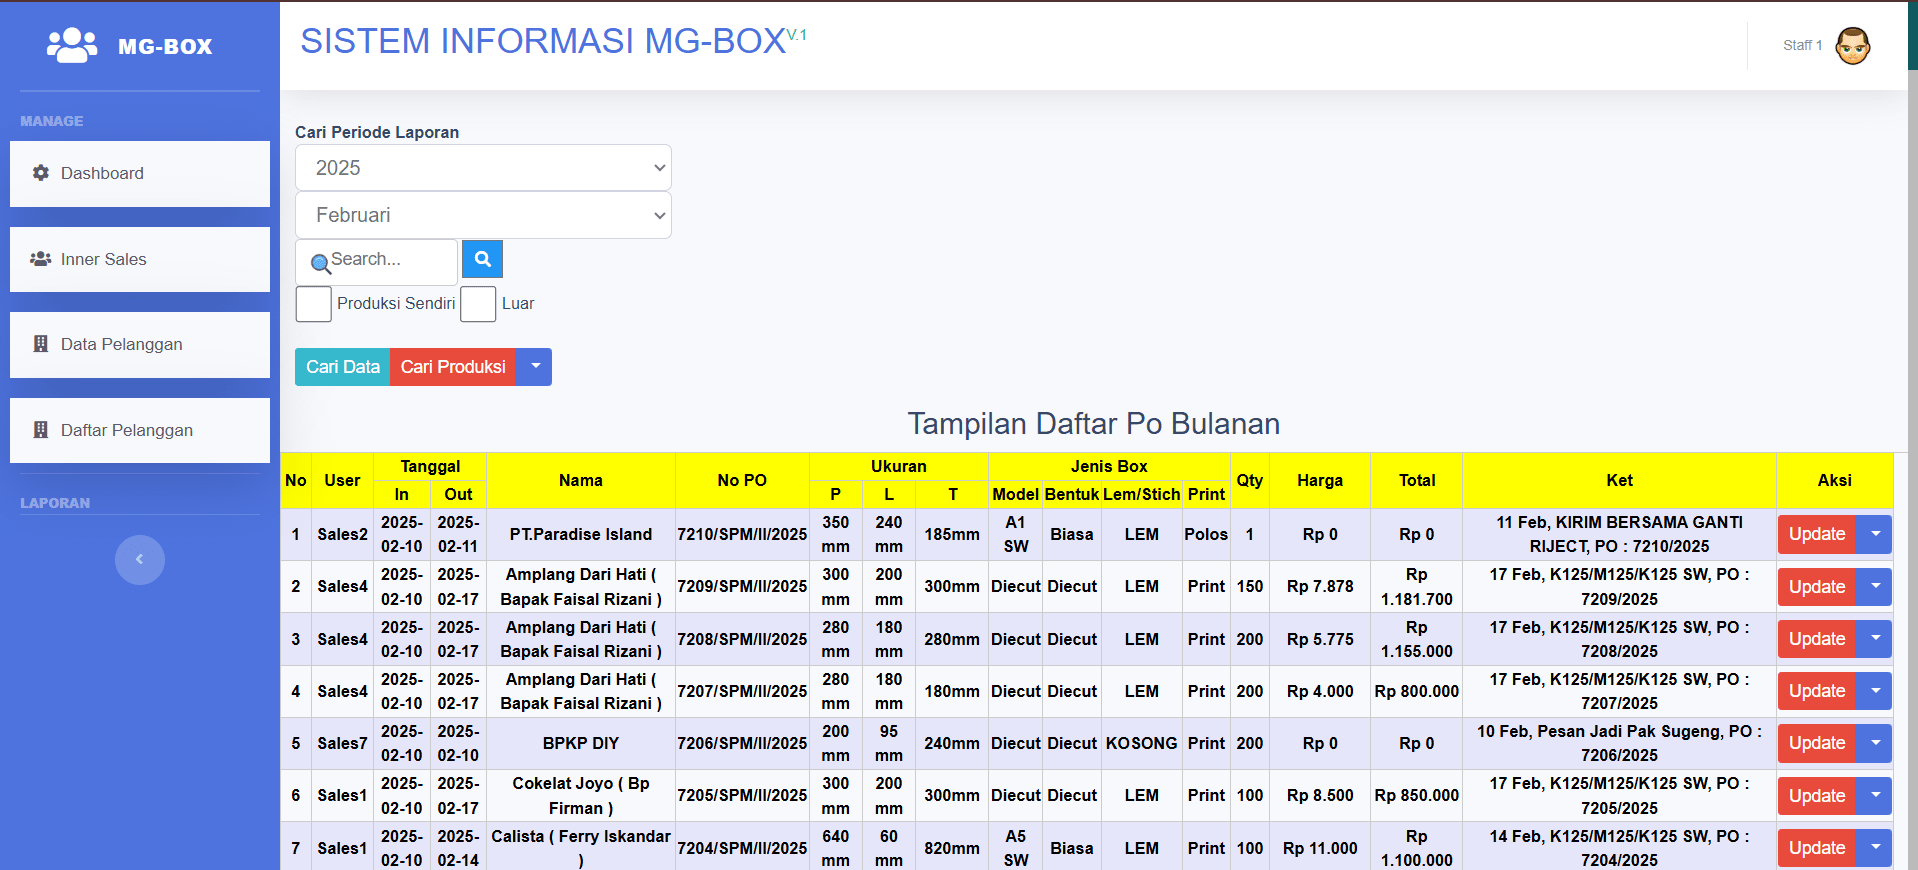Screen dimensions: 1918x870
Task: Go to Inner Sales menu
Action: coord(140,259)
